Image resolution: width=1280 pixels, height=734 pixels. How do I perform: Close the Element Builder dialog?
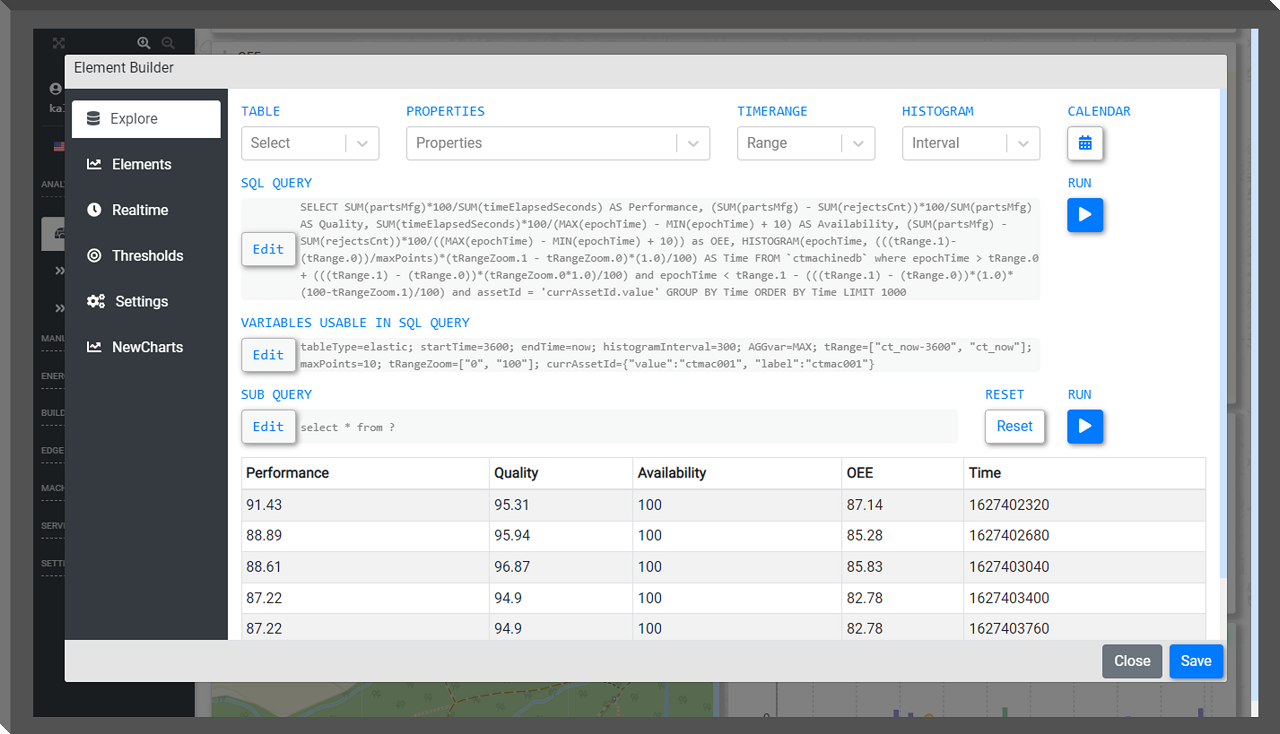tap(1132, 661)
